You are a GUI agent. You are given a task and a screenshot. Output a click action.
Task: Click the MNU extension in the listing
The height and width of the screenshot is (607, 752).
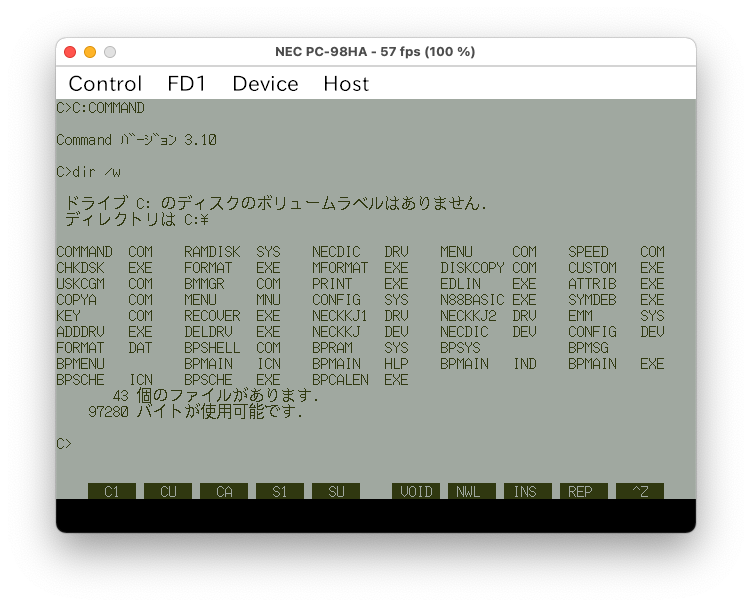point(268,300)
